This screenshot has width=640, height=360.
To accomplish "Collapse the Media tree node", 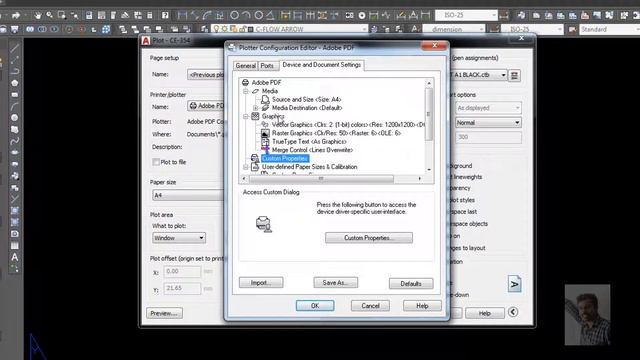I will click(x=246, y=91).
